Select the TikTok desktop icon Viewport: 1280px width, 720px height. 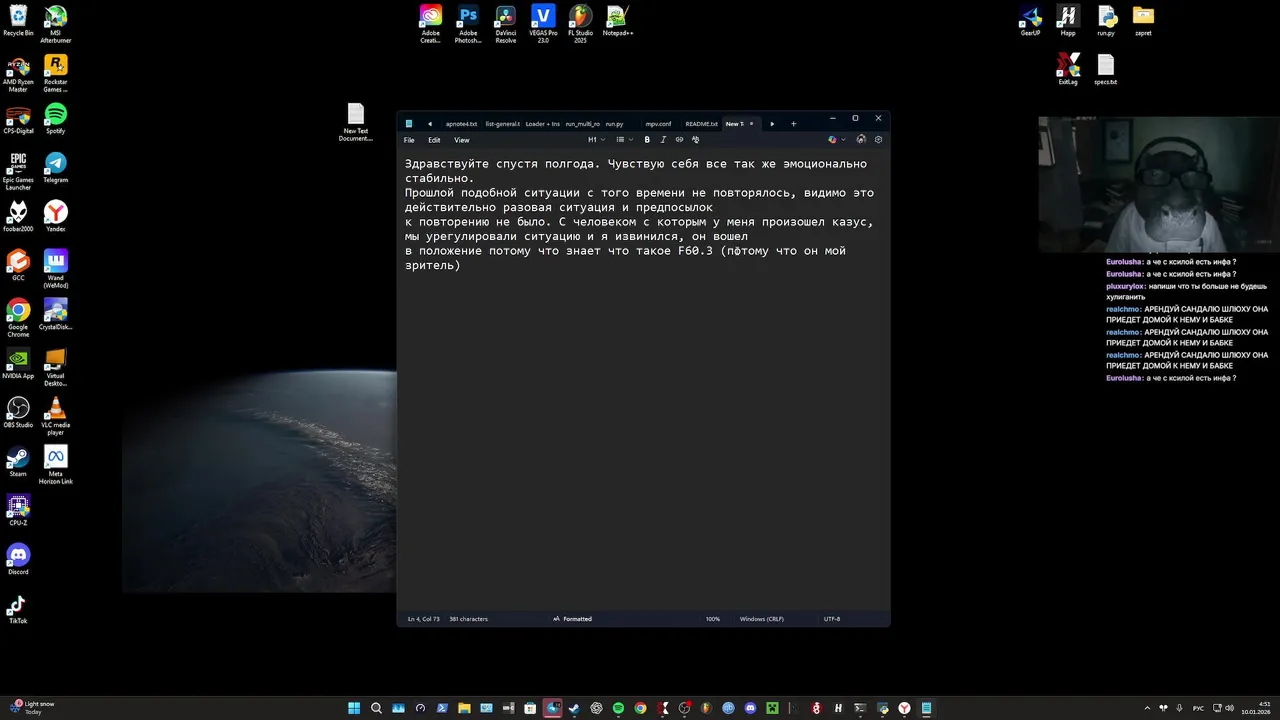(18, 609)
